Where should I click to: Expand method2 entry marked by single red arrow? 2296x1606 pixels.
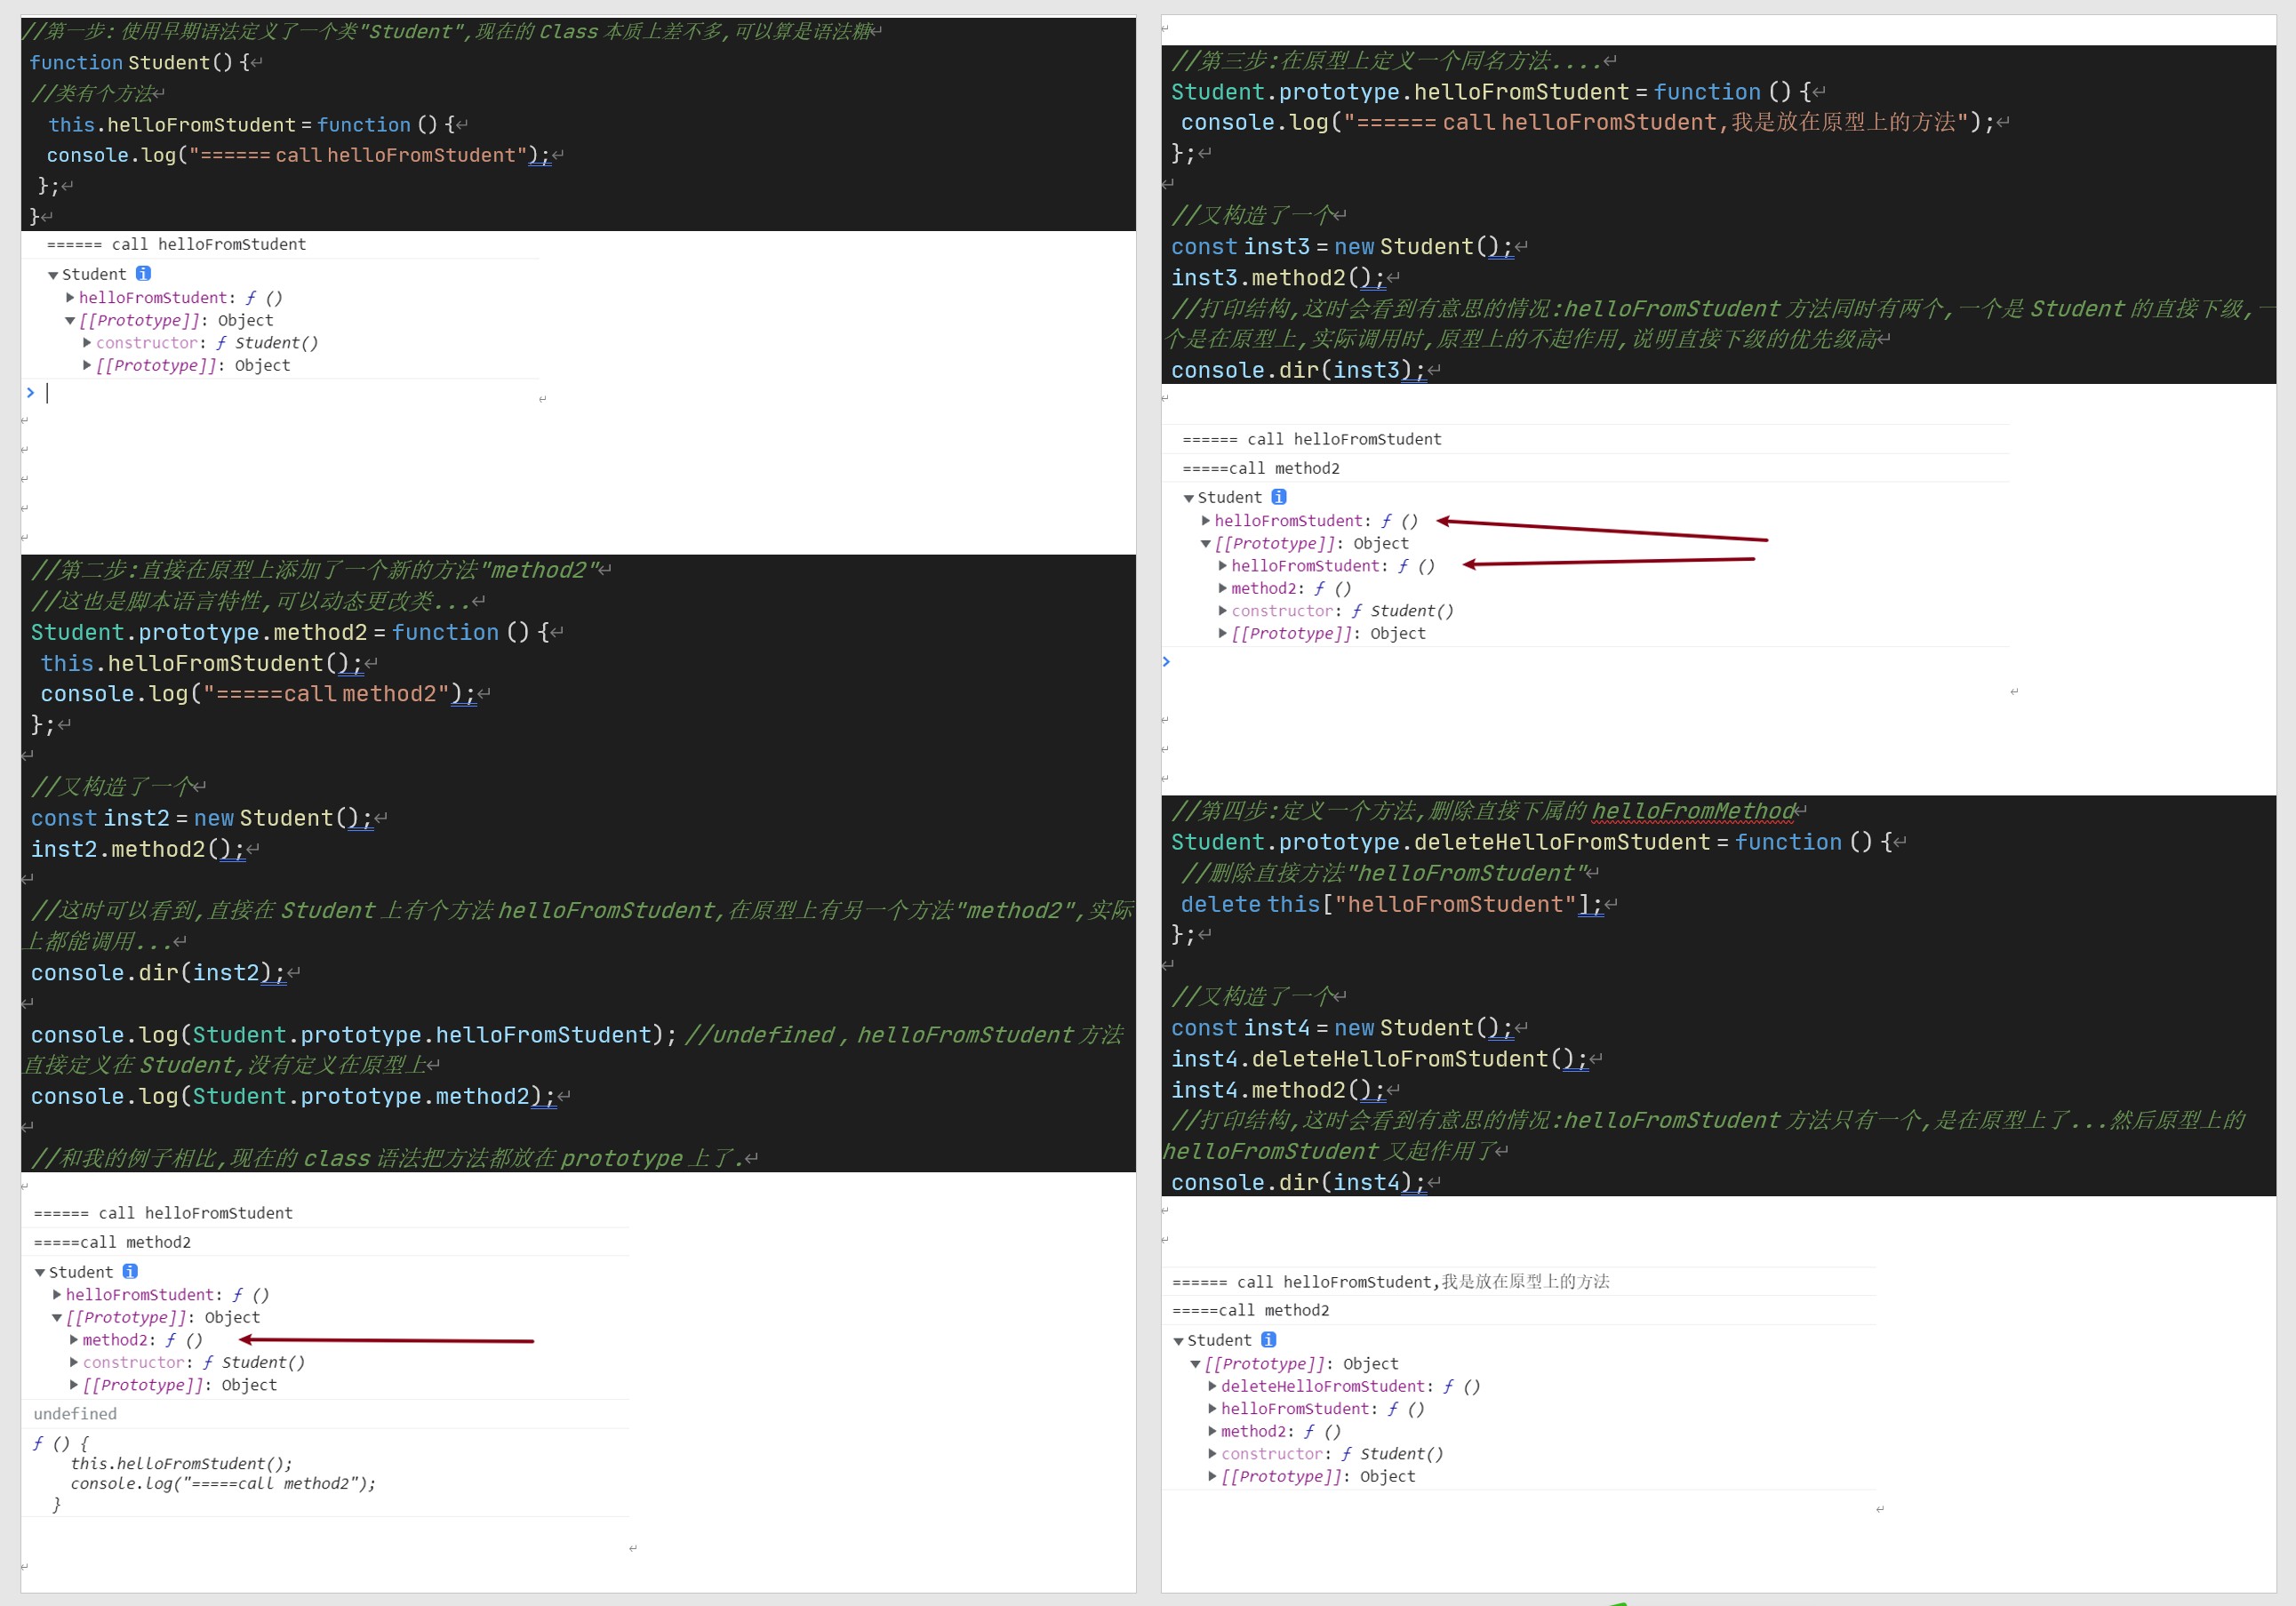coord(74,1340)
